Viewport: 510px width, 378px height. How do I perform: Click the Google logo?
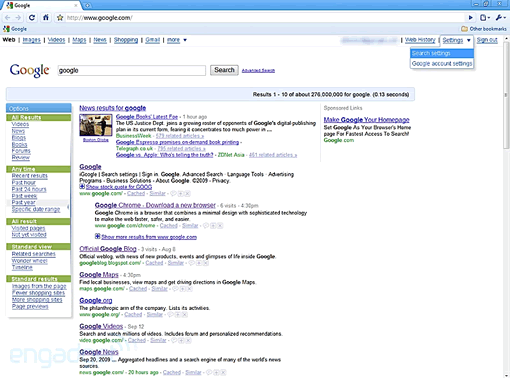(x=29, y=70)
